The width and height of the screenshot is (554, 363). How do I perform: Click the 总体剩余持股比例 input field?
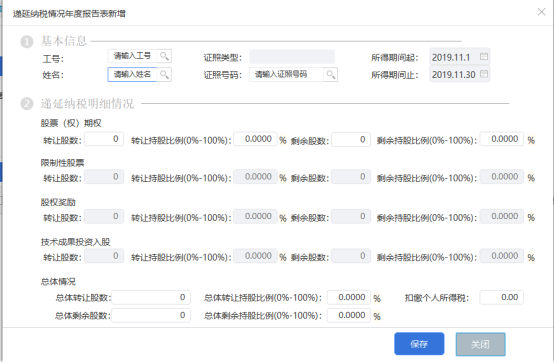pyautogui.click(x=349, y=315)
